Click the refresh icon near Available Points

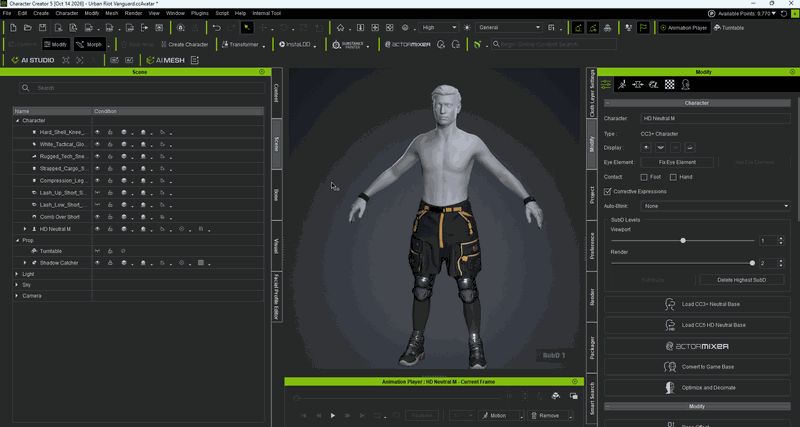784,13
